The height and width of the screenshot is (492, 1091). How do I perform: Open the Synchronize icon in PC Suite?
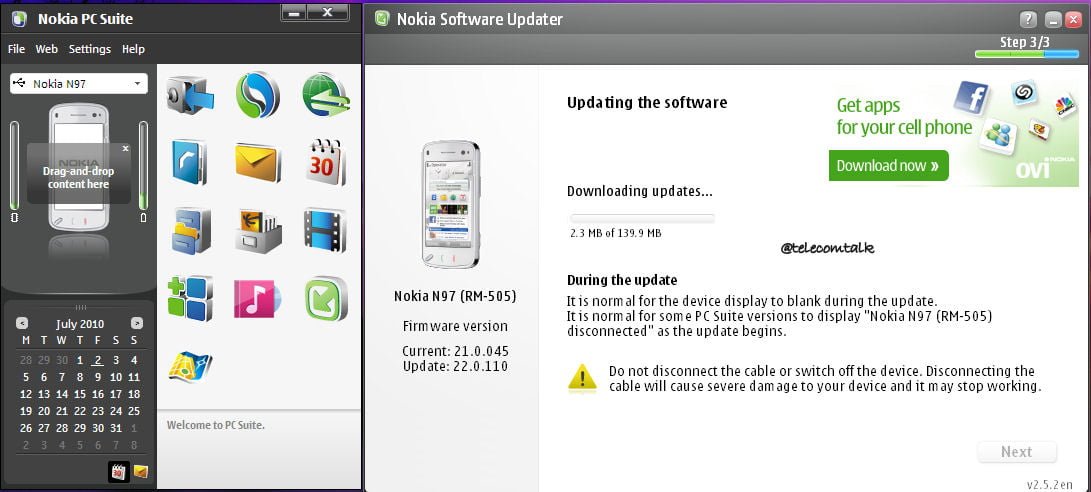[257, 95]
